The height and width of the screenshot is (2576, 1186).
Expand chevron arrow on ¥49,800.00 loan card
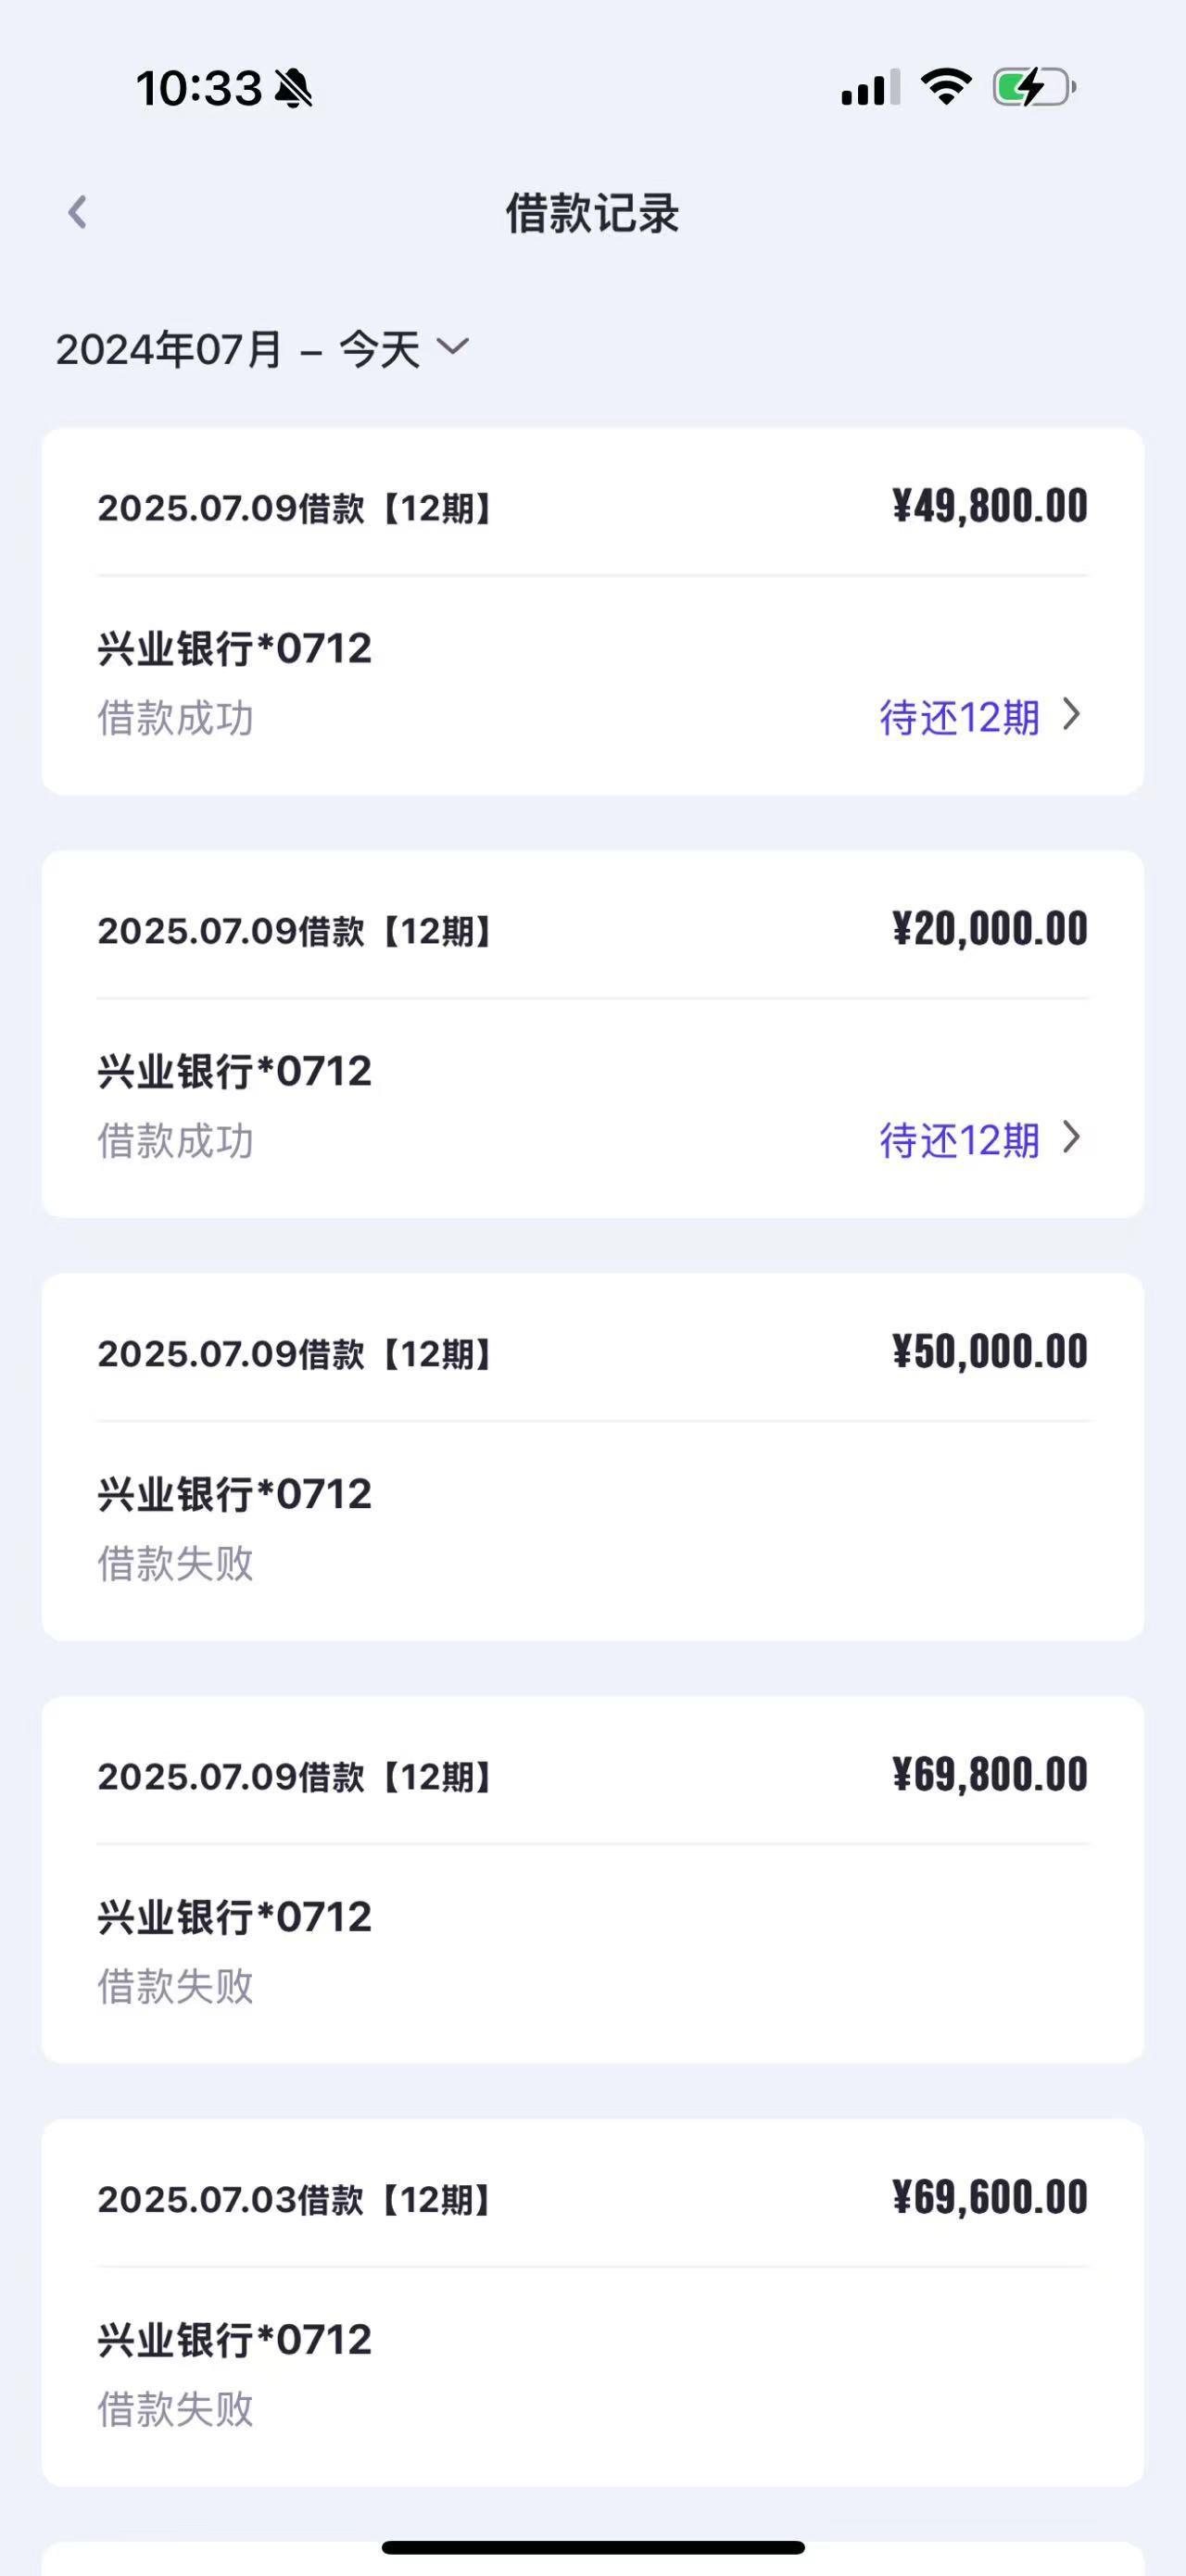1072,714
